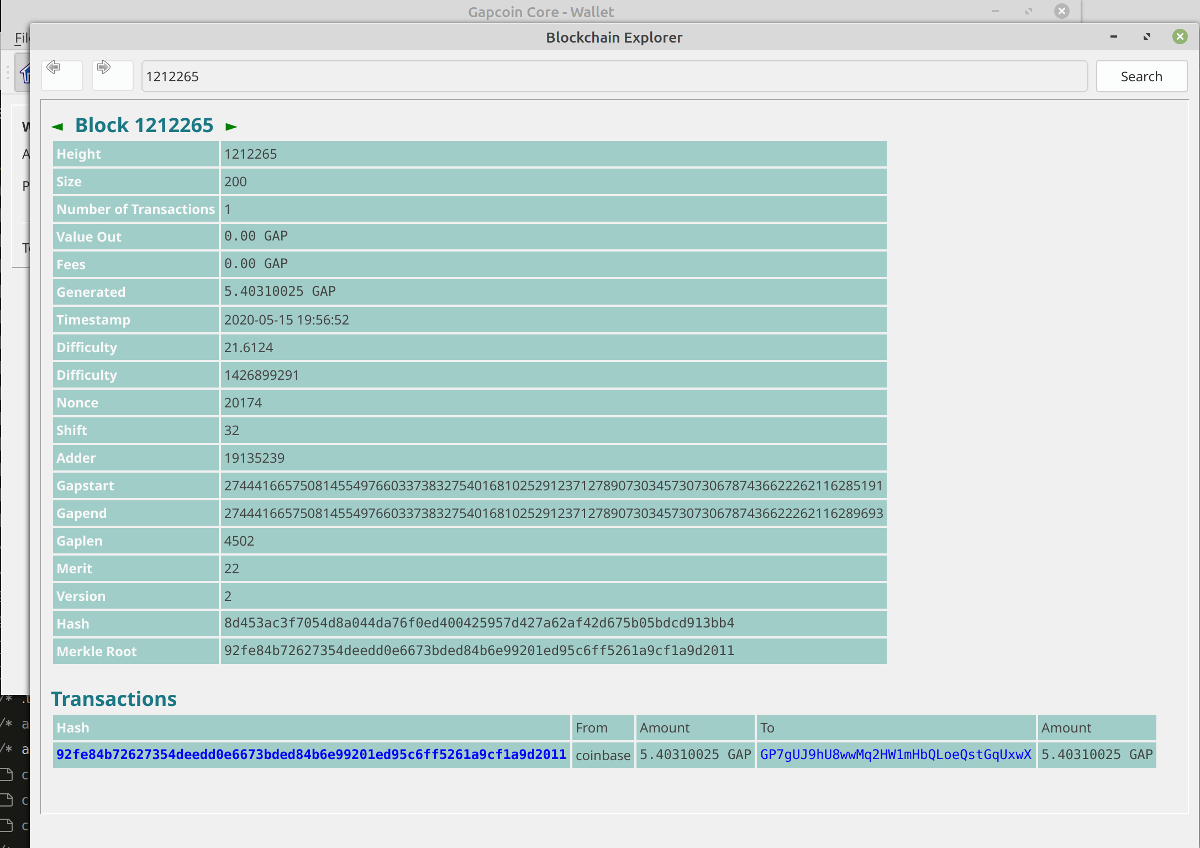
Task: Select the Shift row label
Action: [x=72, y=431]
